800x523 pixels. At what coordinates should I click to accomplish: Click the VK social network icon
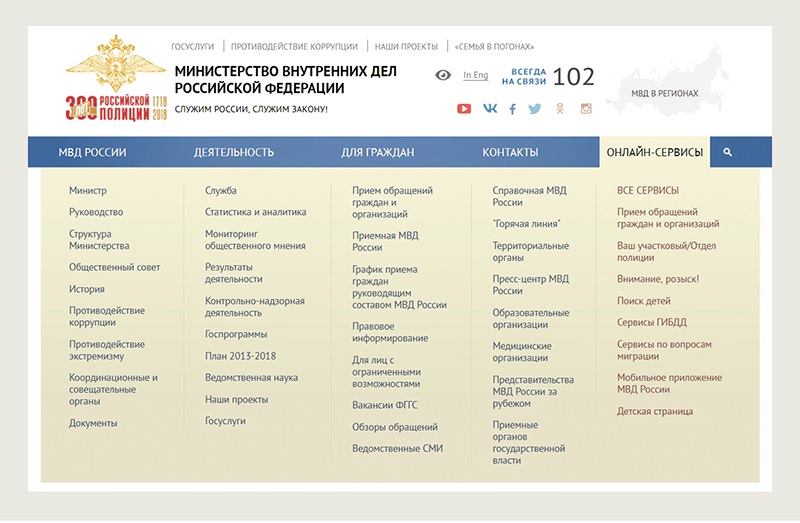click(x=490, y=109)
